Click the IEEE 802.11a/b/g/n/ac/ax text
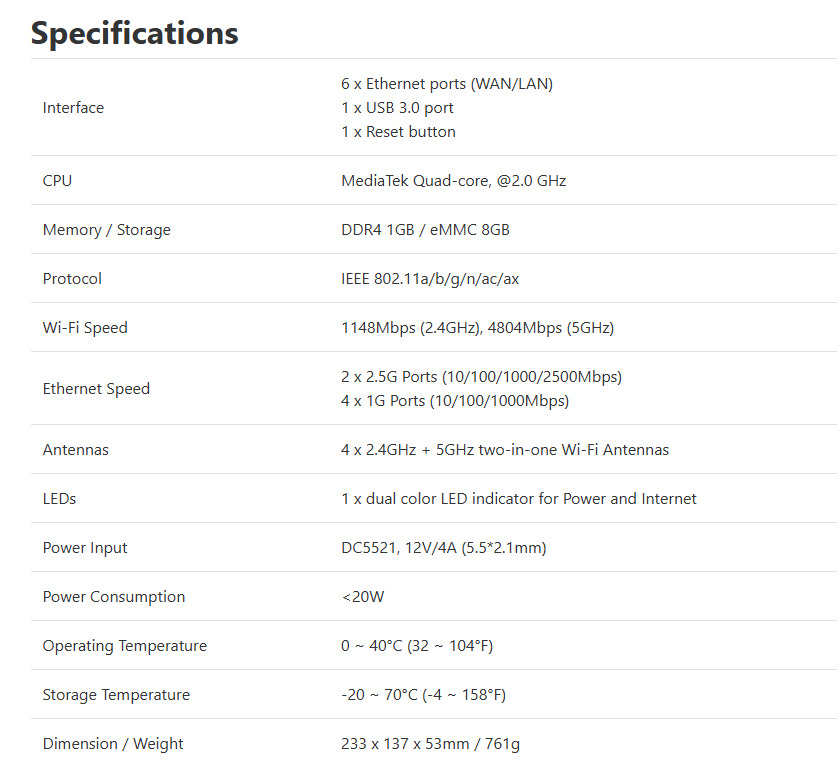 point(430,279)
